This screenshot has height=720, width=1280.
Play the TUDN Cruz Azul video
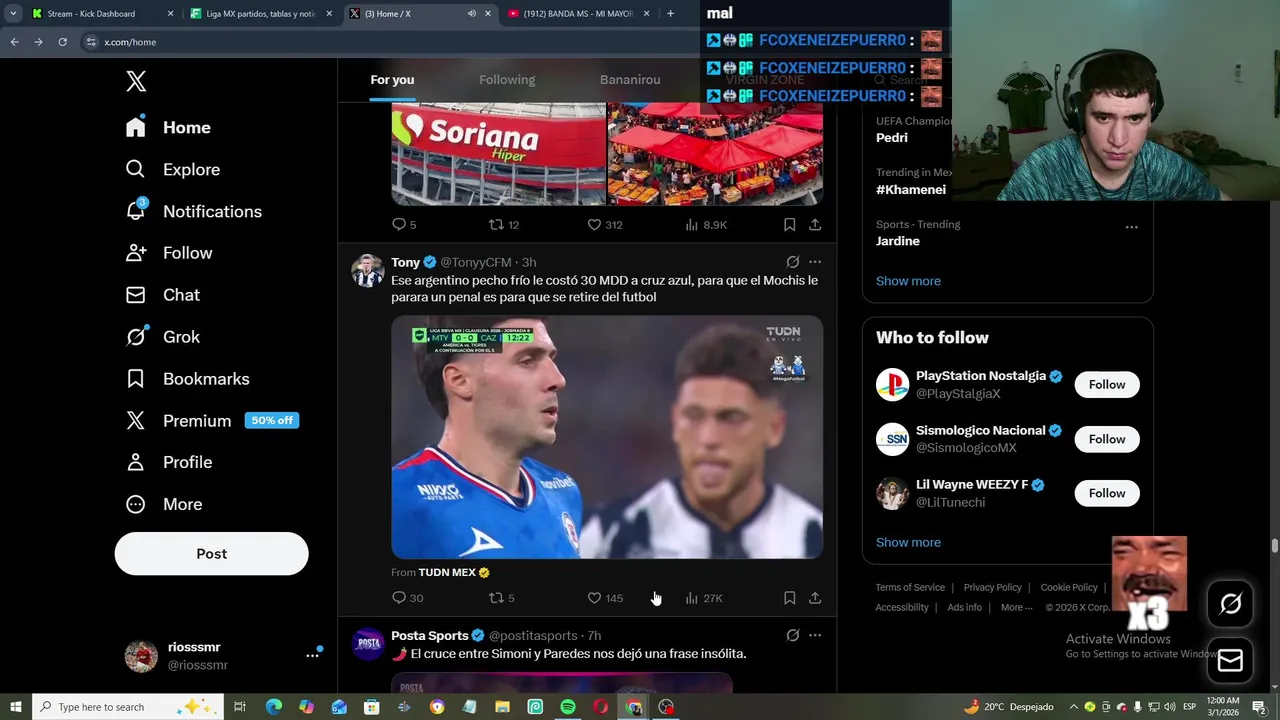[607, 437]
